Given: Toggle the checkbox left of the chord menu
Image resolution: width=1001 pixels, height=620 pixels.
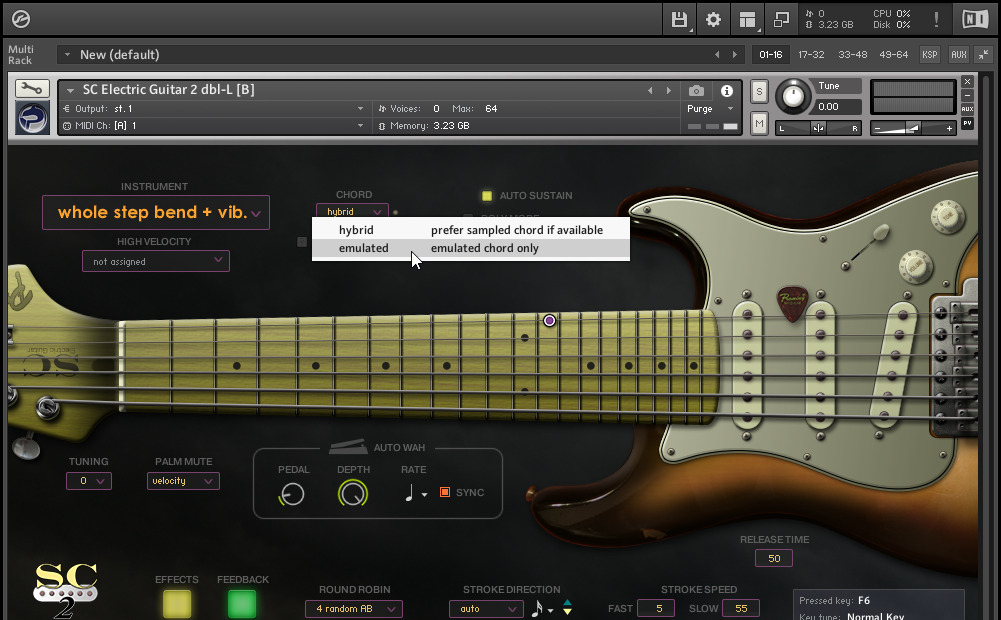Looking at the screenshot, I should coord(302,242).
